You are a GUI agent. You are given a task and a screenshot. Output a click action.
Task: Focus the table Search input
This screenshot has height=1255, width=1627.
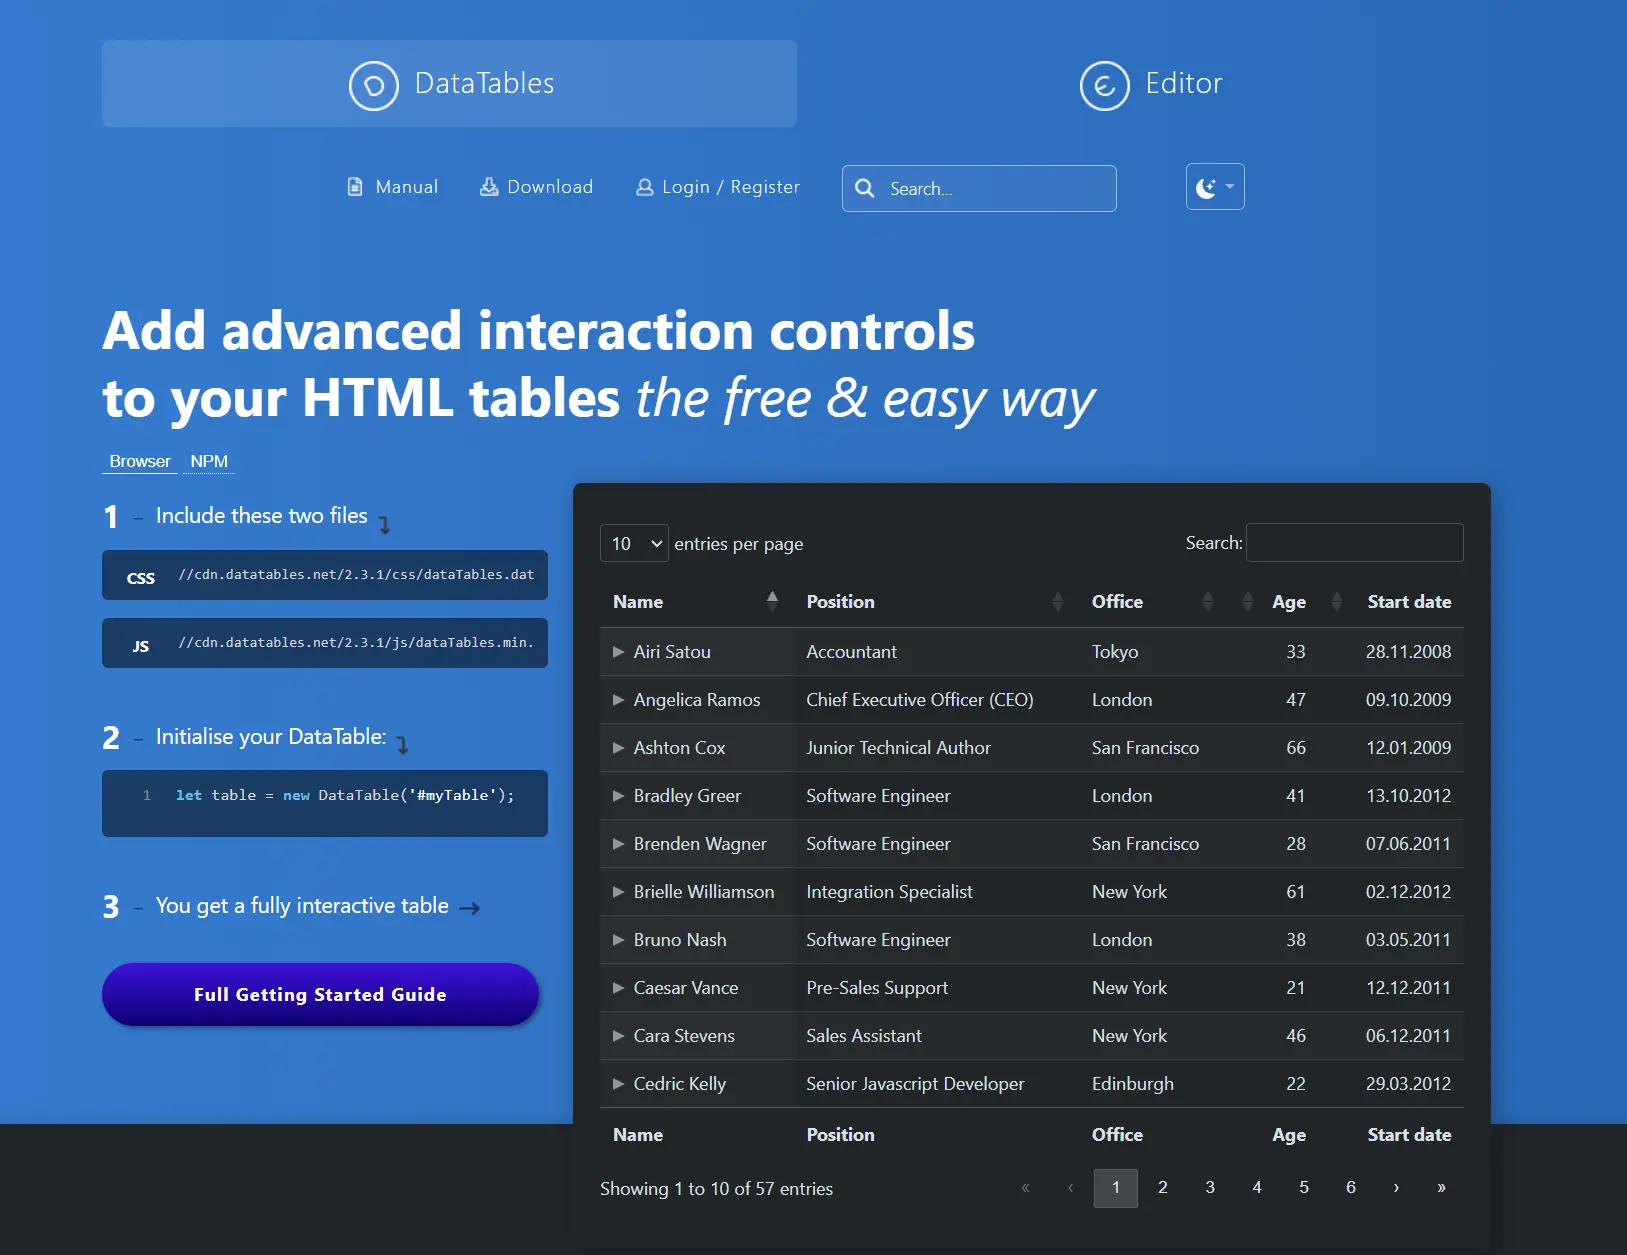[1355, 543]
